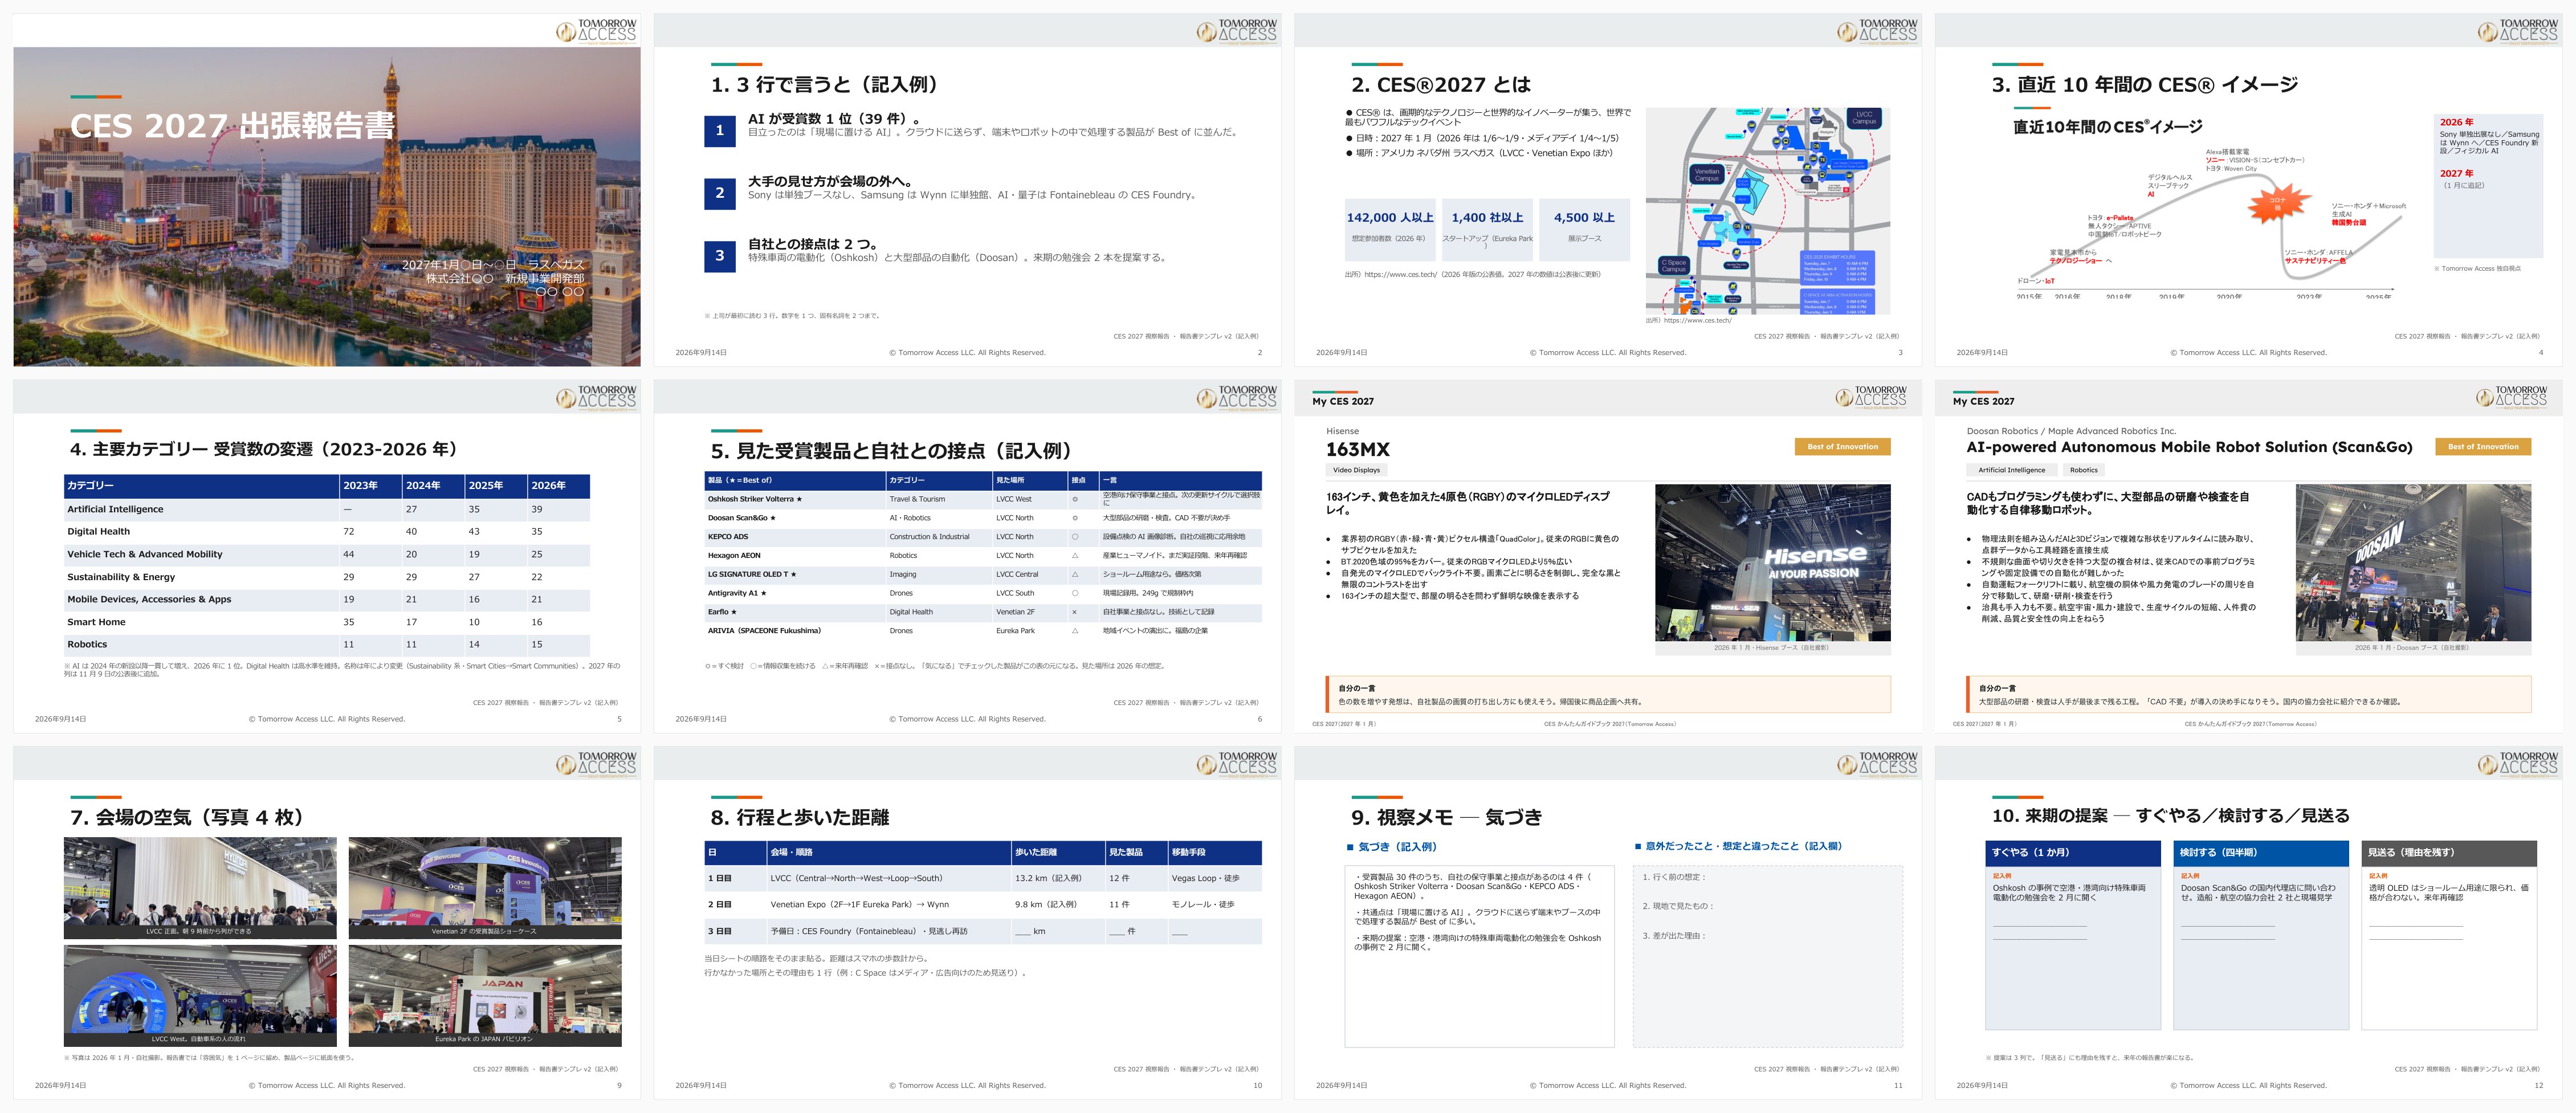Open the Eureka Park JAPAN パビリオン photo
This screenshot has height=1113, width=2576.
click(485, 996)
